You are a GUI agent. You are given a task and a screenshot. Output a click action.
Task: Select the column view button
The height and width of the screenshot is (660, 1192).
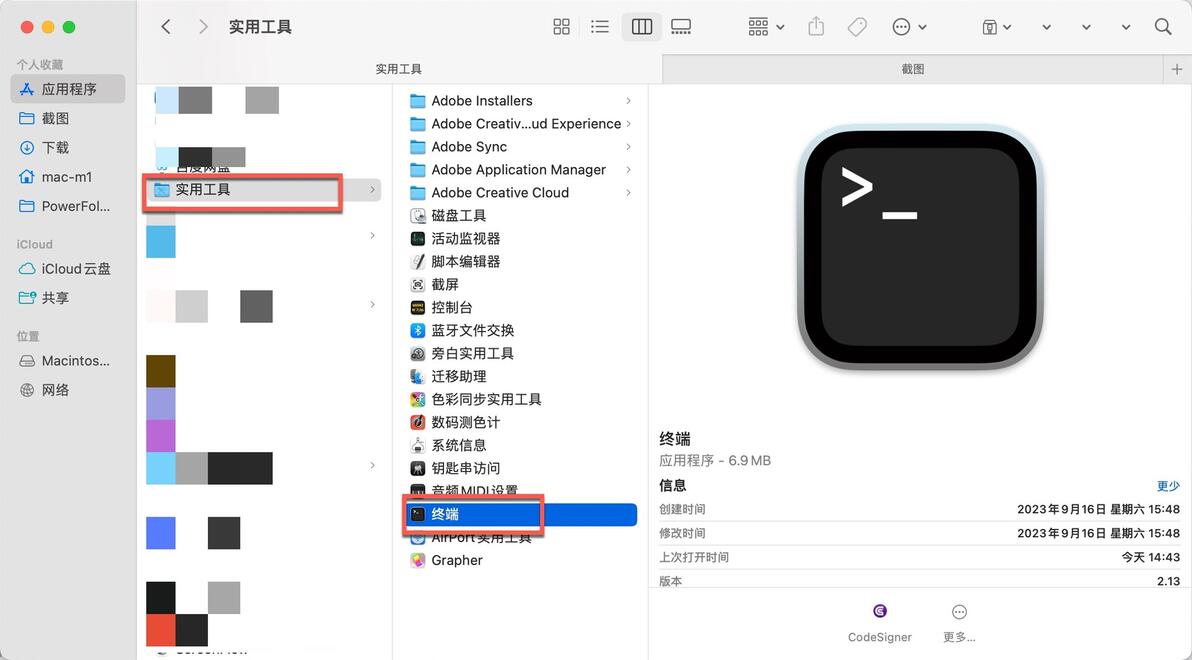coord(642,27)
